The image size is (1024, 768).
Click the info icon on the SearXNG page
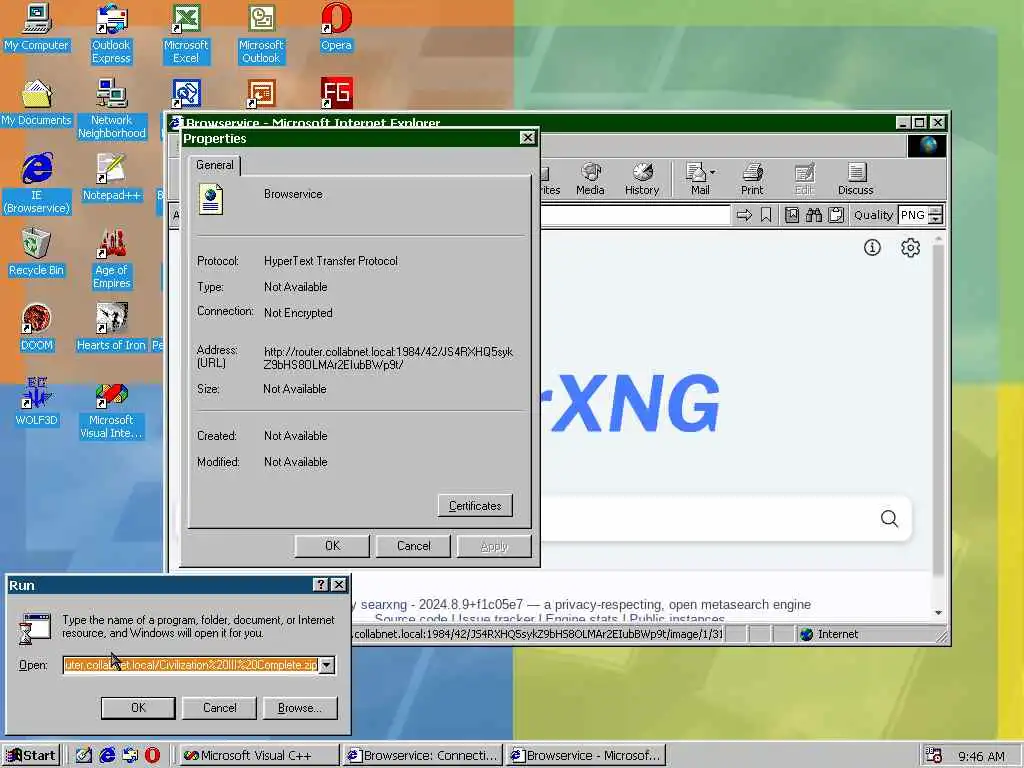(x=872, y=248)
